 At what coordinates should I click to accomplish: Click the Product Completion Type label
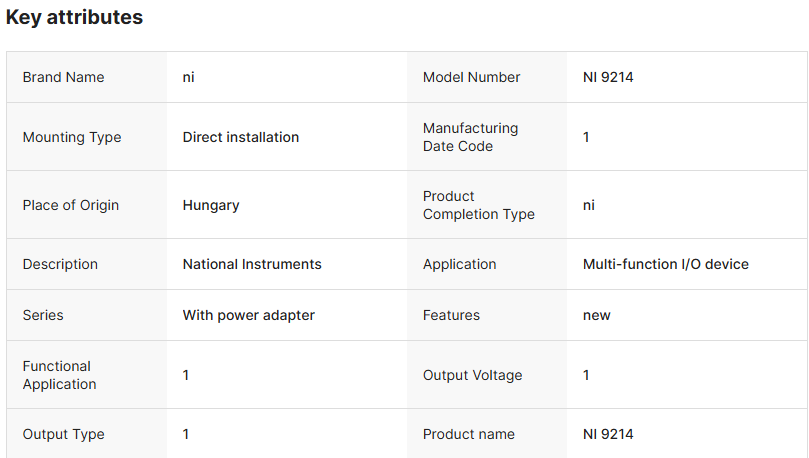pos(478,205)
